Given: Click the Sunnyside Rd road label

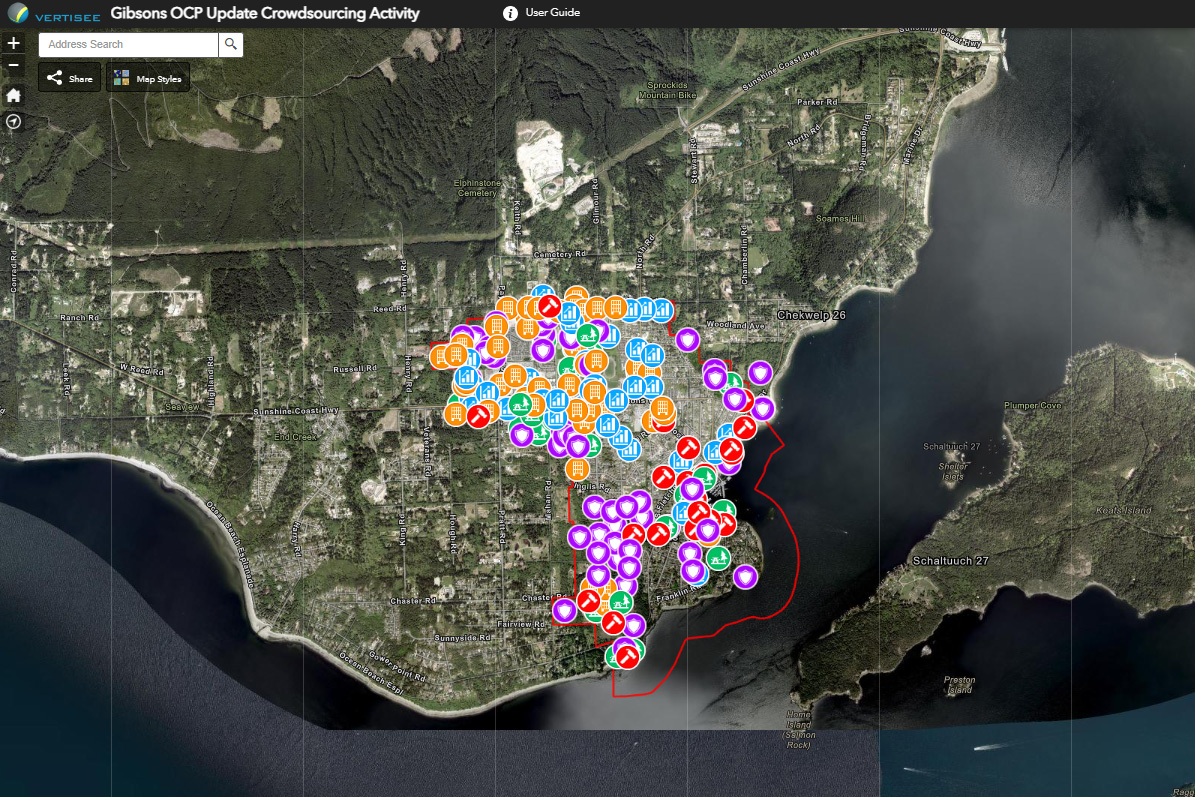Looking at the screenshot, I should click(463, 638).
